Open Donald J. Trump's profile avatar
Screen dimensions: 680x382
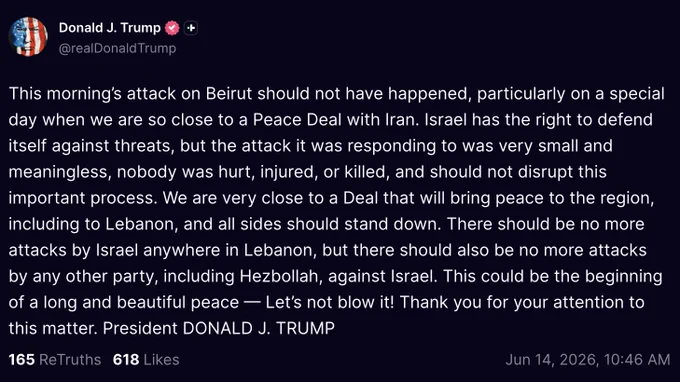[x=28, y=37]
